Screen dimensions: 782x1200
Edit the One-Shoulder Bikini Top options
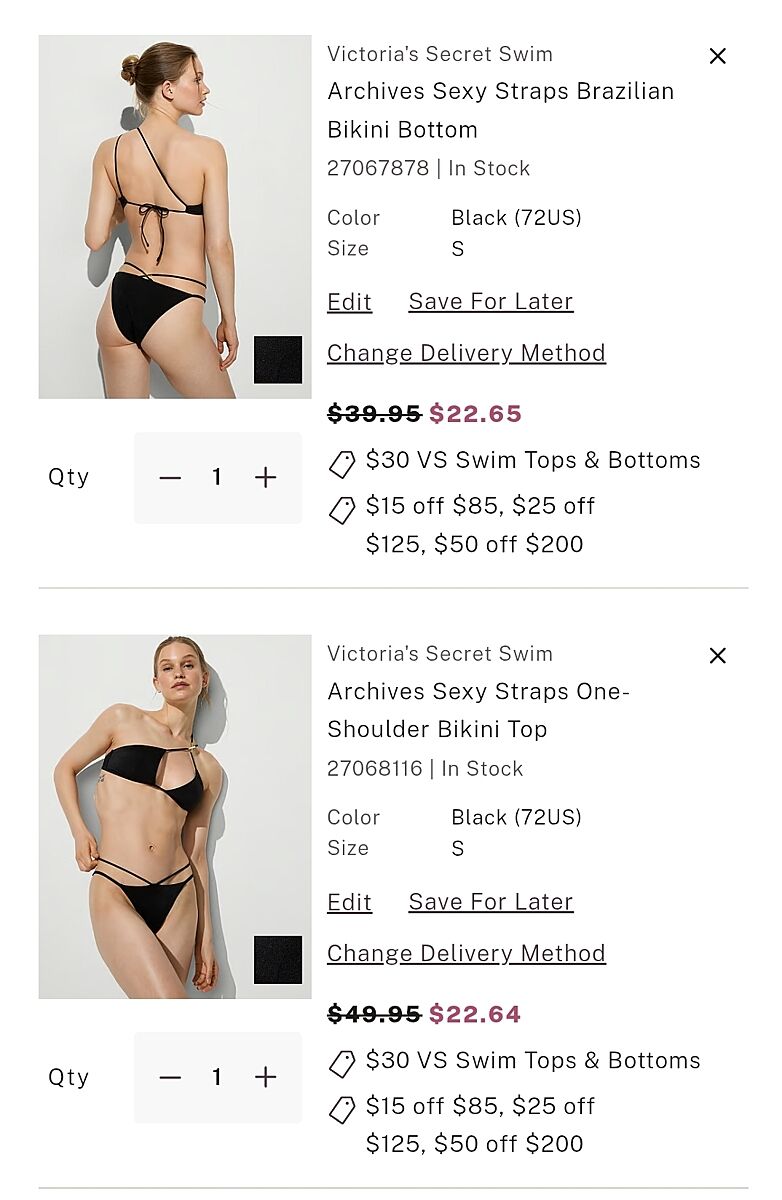tap(349, 902)
